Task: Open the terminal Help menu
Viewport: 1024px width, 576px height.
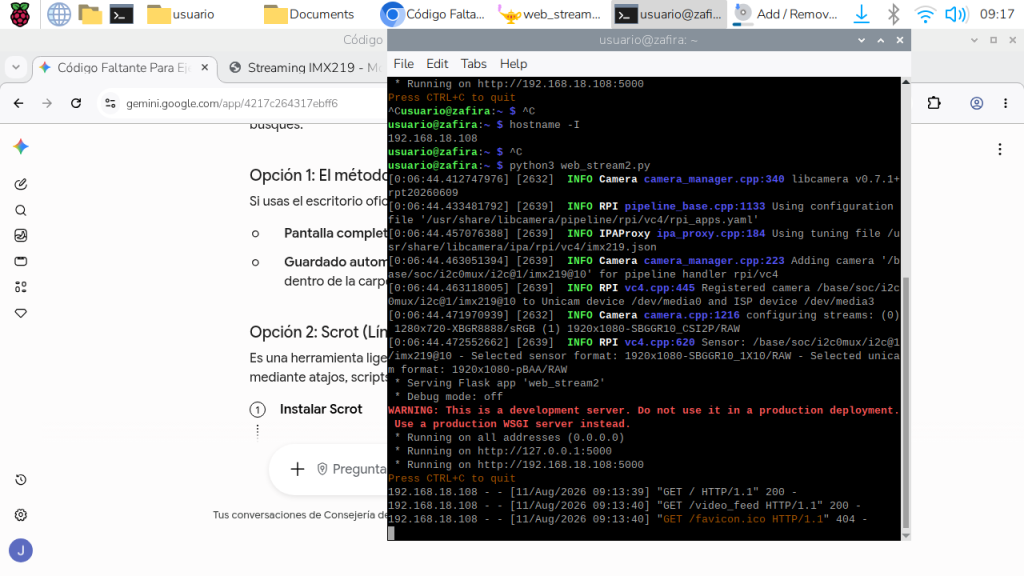Action: click(x=513, y=63)
